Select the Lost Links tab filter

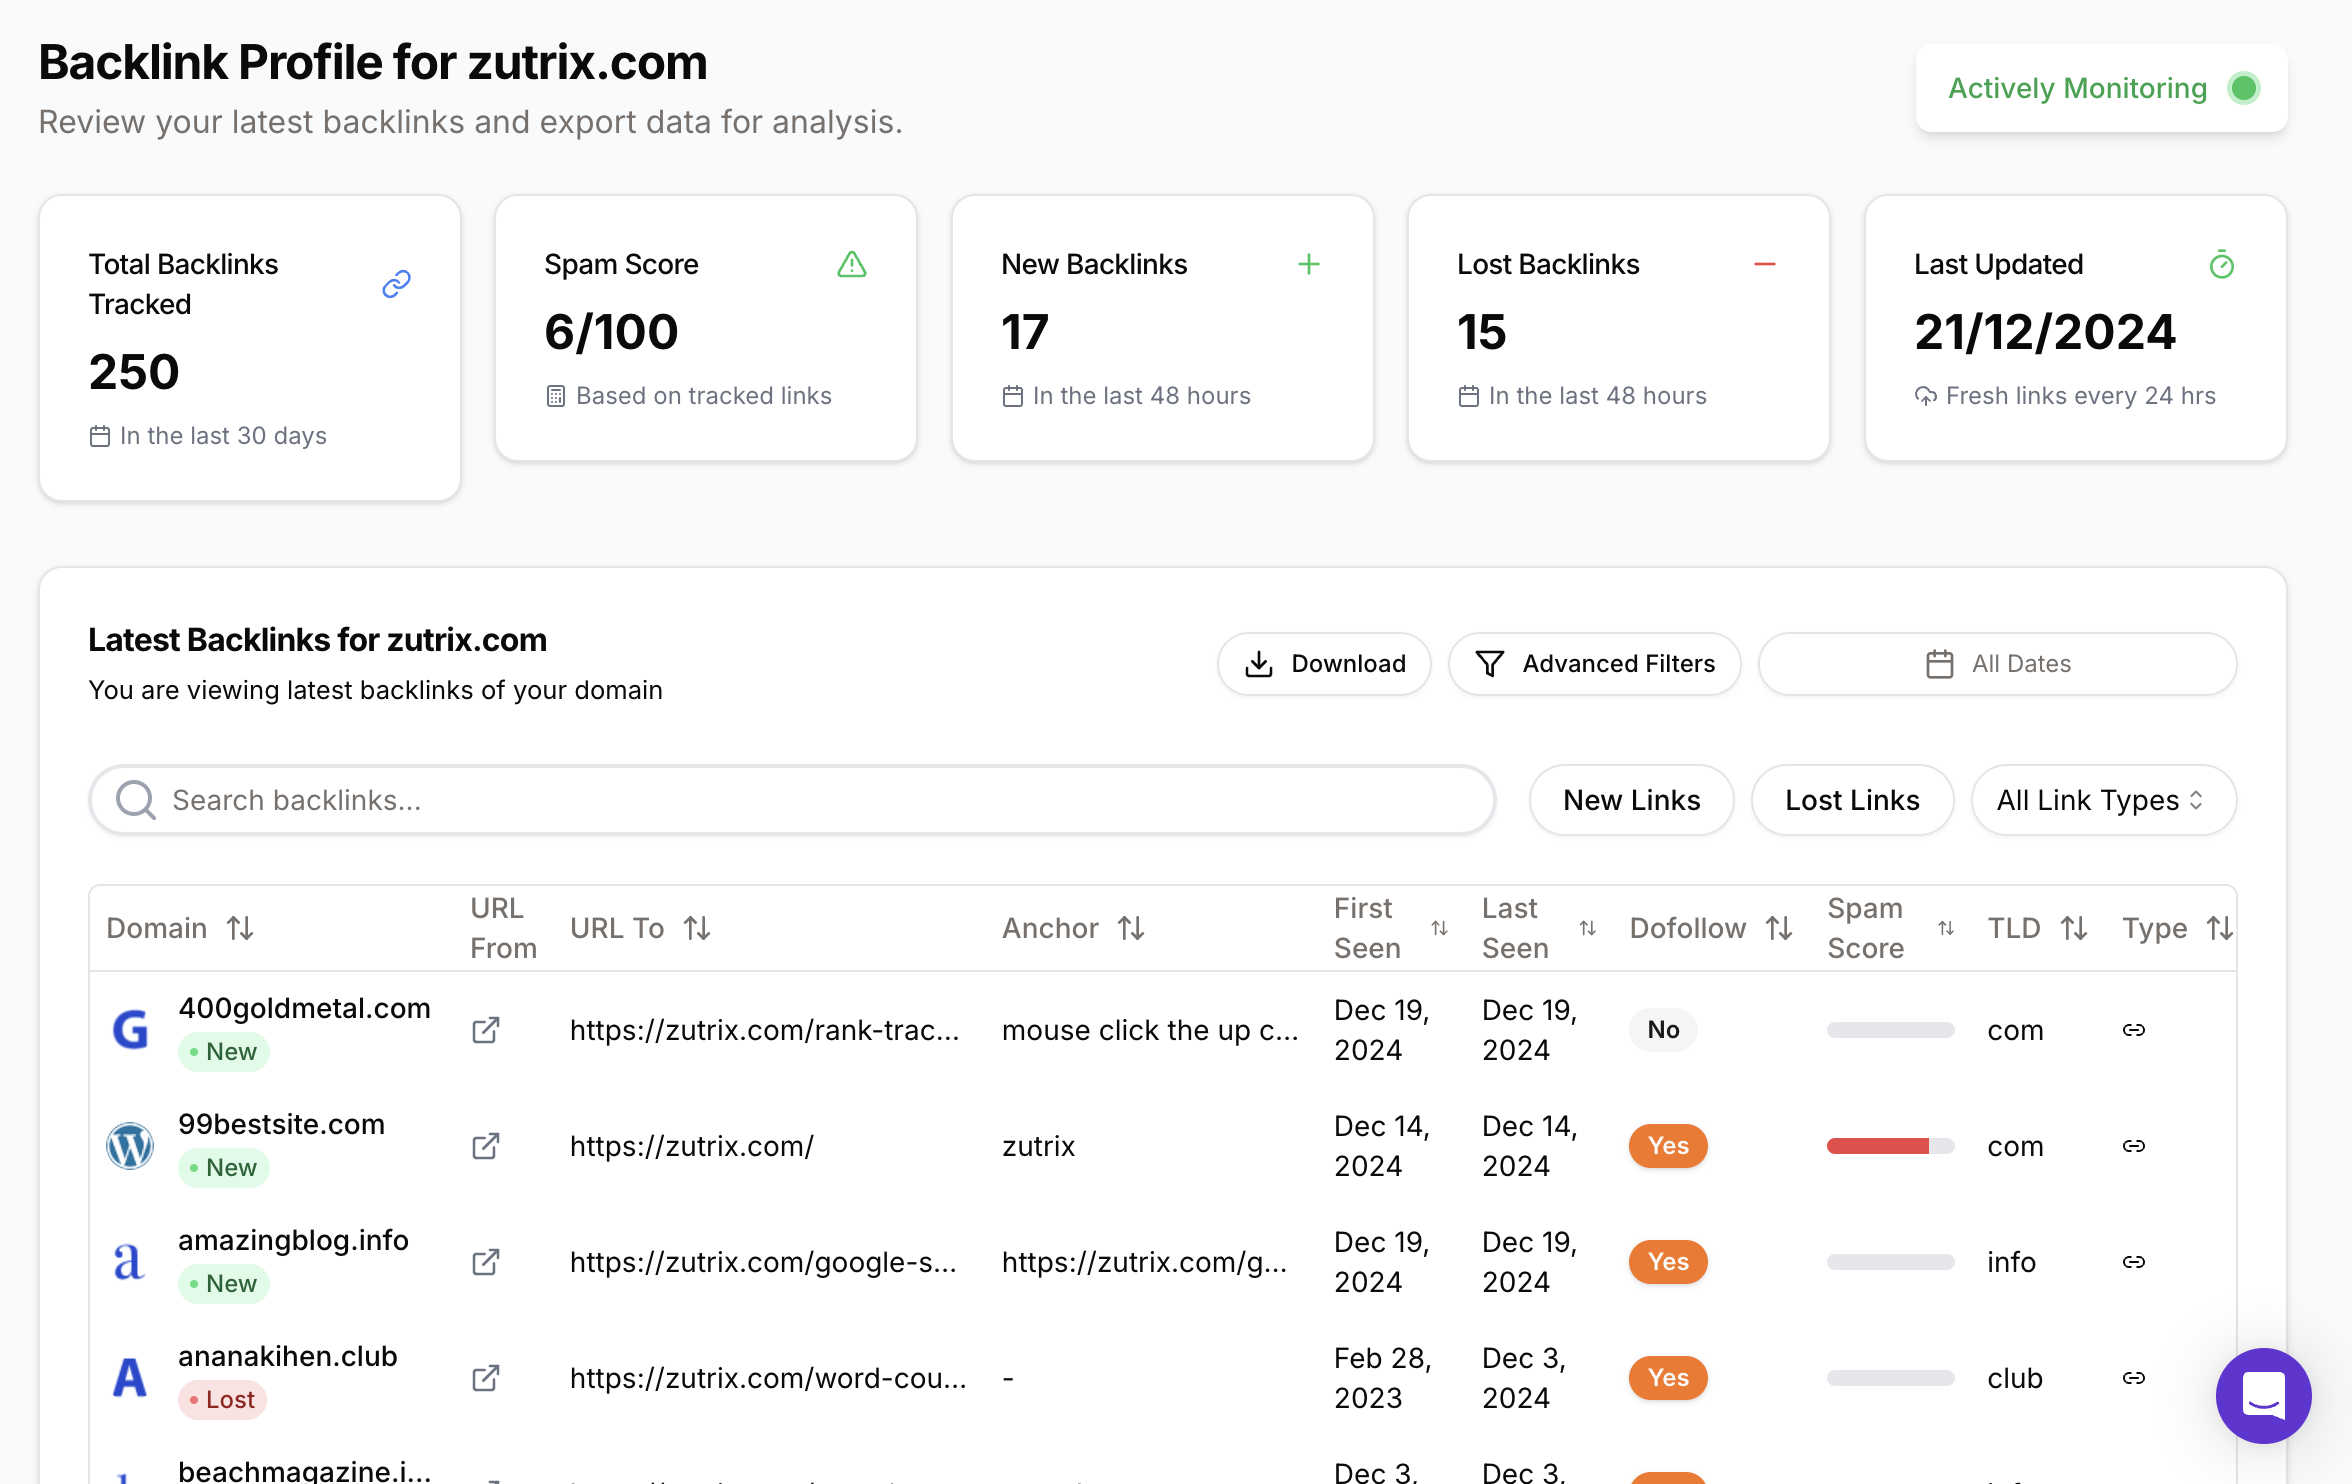tap(1851, 798)
